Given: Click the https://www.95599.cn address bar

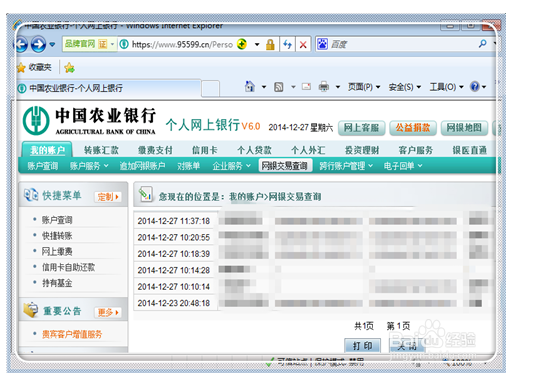Looking at the screenshot, I should click(x=182, y=44).
